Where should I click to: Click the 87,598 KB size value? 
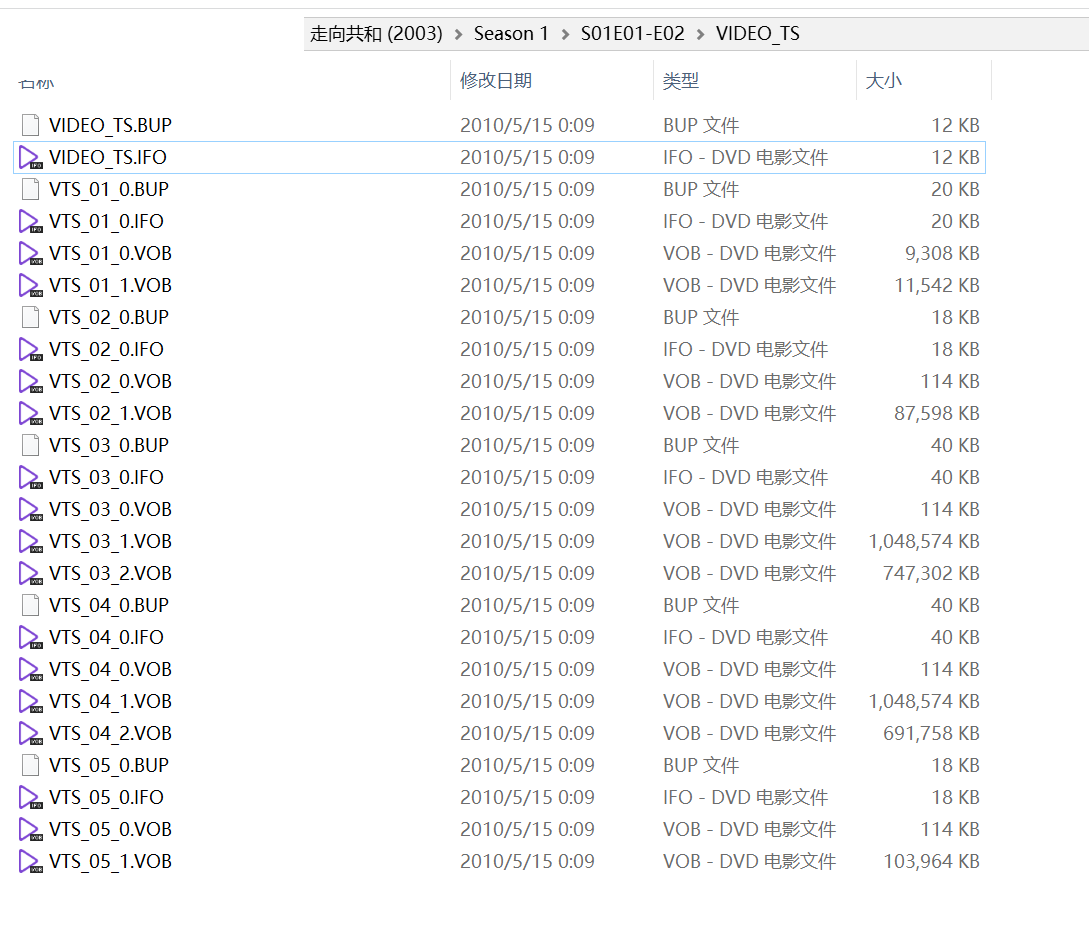[937, 412]
